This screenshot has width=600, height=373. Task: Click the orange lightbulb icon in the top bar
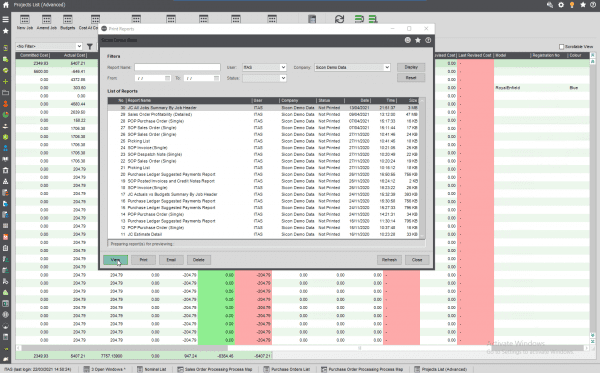tap(572, 5)
